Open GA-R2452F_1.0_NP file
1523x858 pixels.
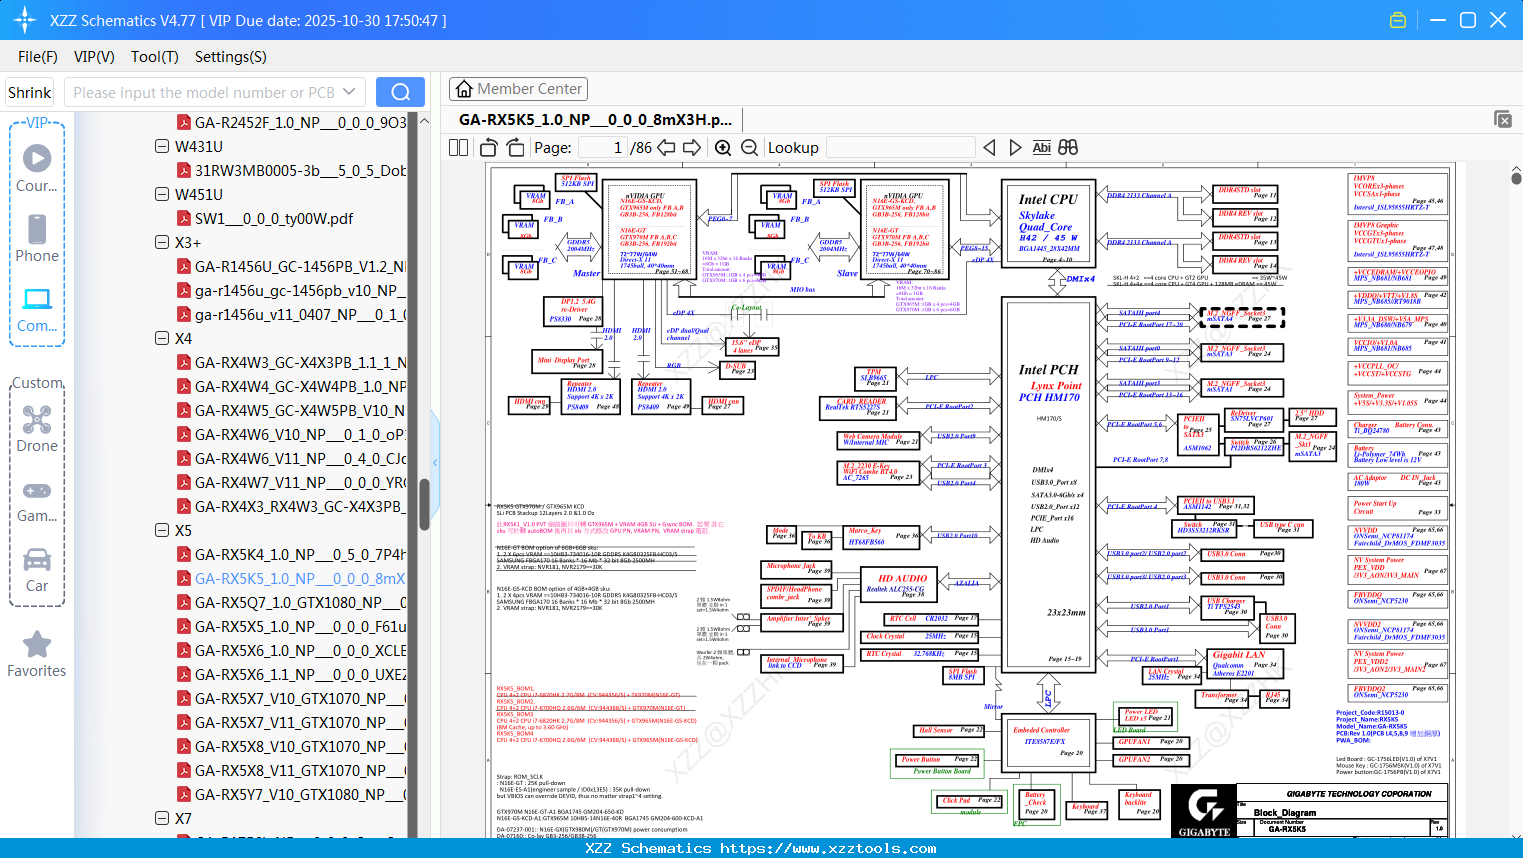click(x=300, y=122)
